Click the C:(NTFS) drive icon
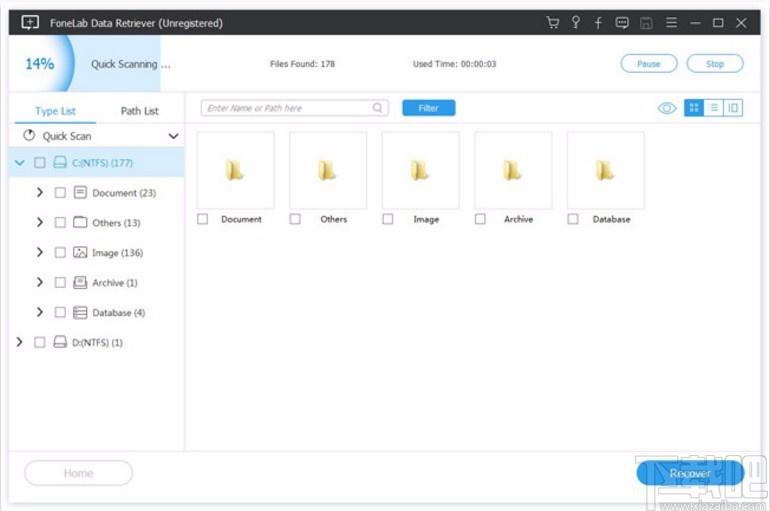Image resolution: width=770 pixels, height=511 pixels. (60, 162)
